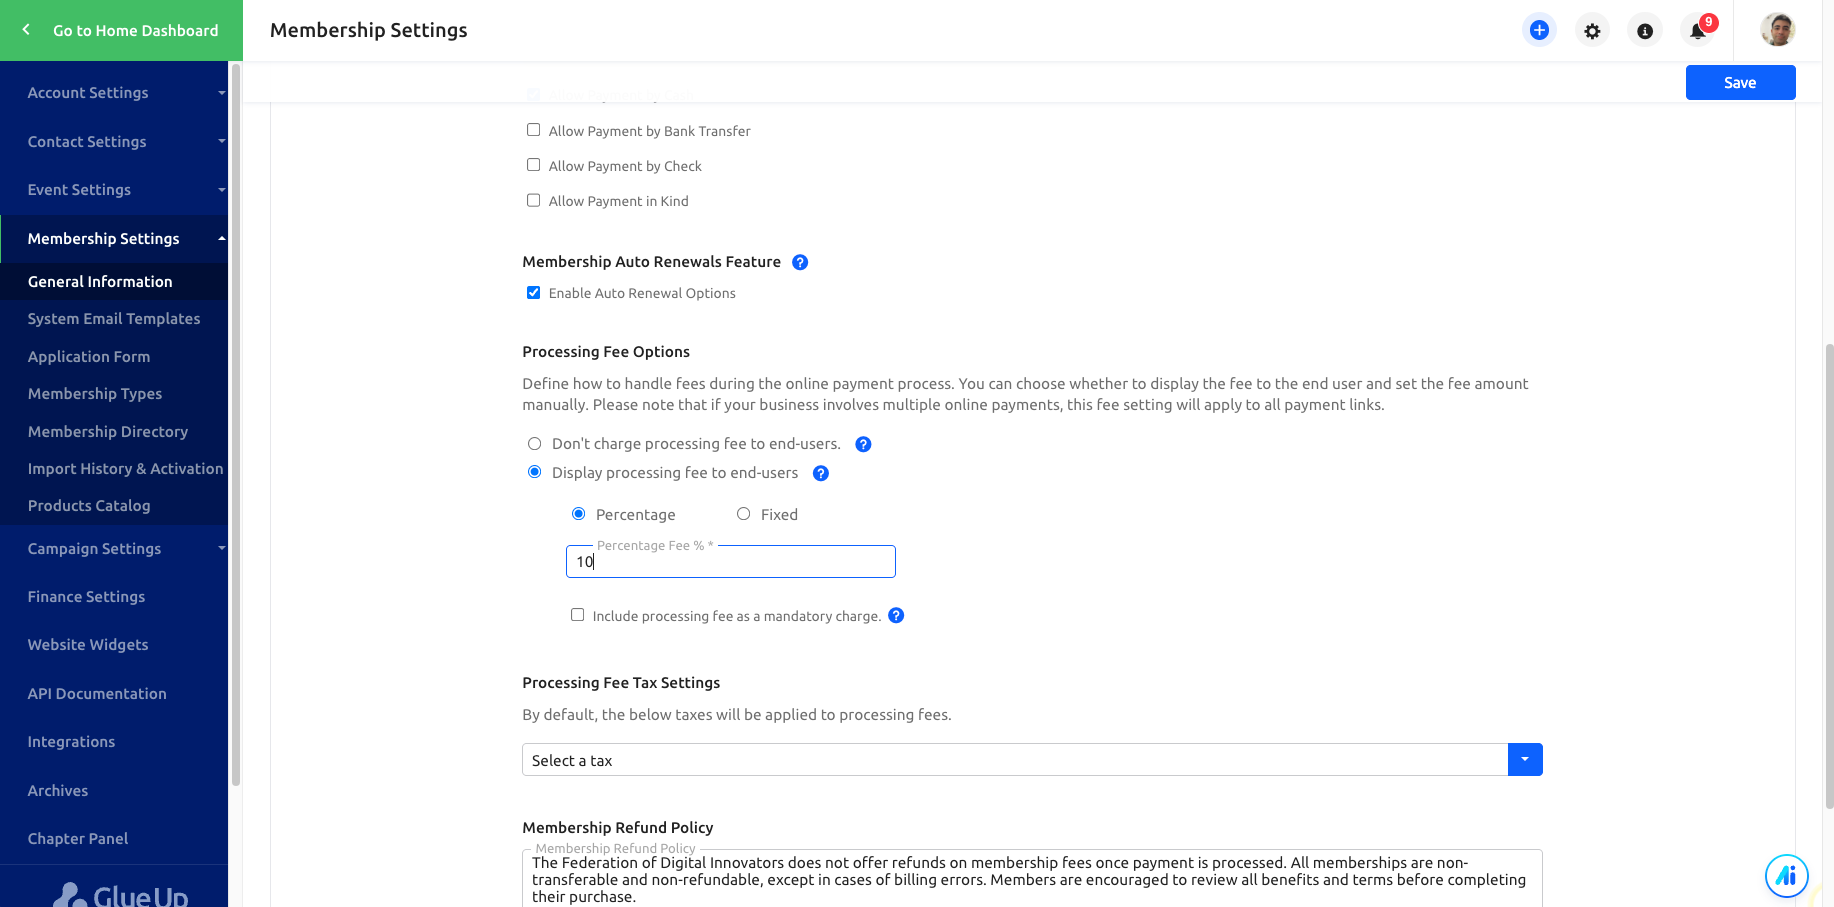Open System Email Templates menu item
Viewport: 1834px width, 907px height.
pos(114,318)
